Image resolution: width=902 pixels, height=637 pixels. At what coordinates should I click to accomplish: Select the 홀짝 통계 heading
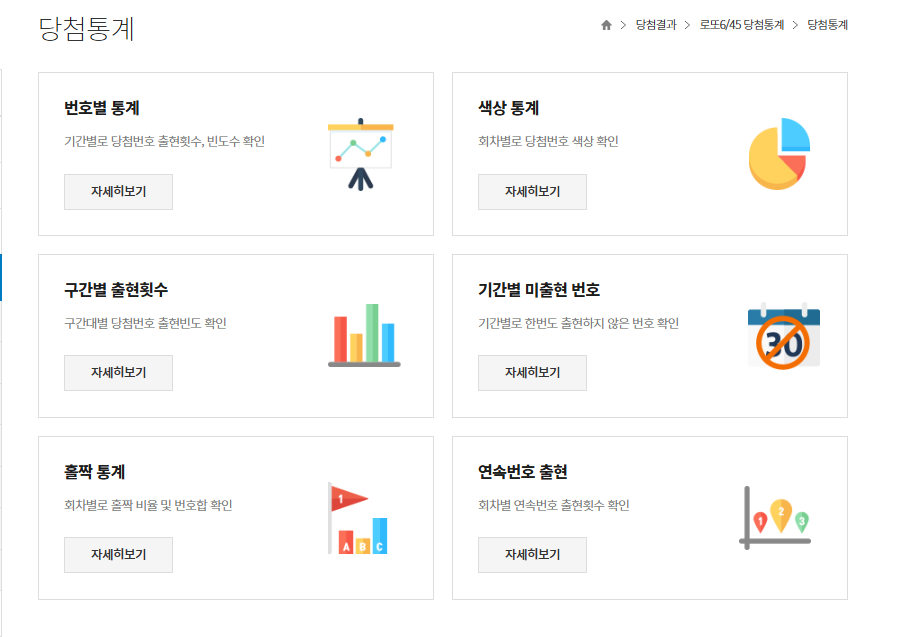pos(94,472)
